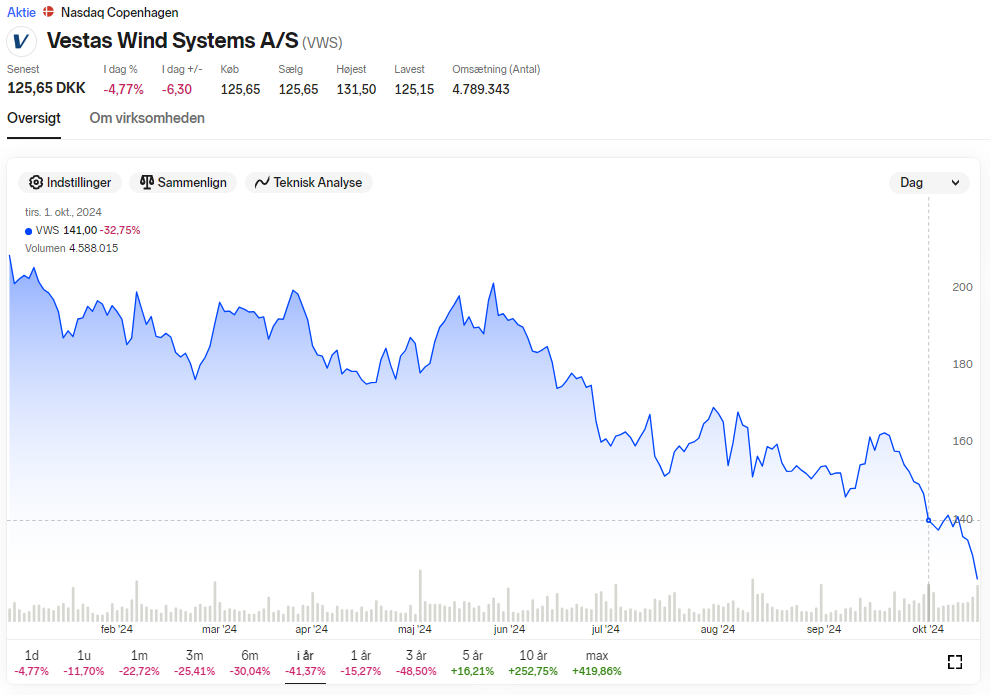Open the Dag interval dropdown

point(929,182)
